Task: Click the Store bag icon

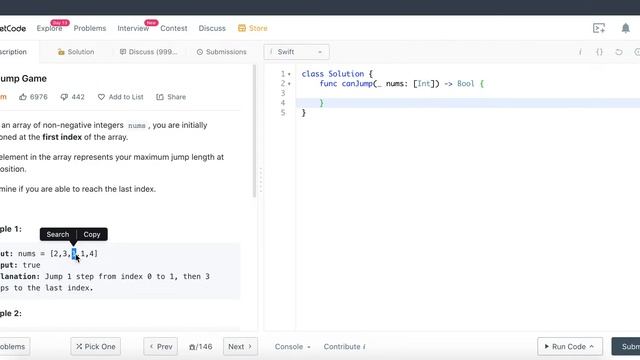Action: 242,28
